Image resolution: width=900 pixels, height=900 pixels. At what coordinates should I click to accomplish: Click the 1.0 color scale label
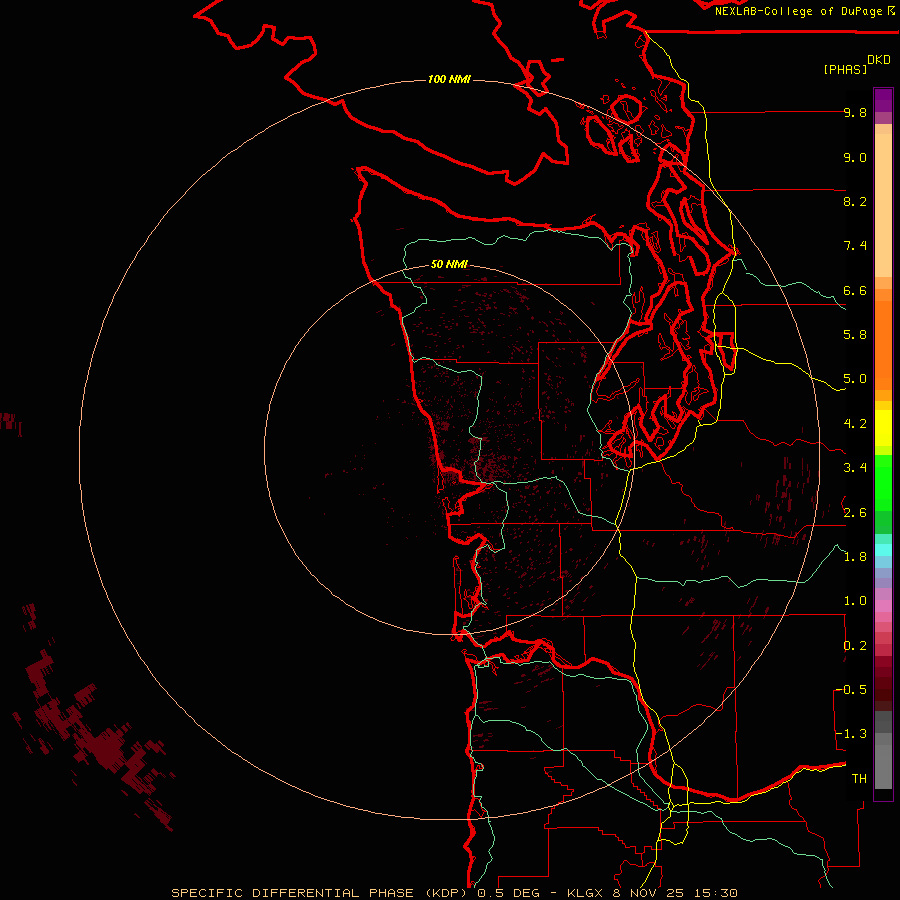tap(855, 600)
